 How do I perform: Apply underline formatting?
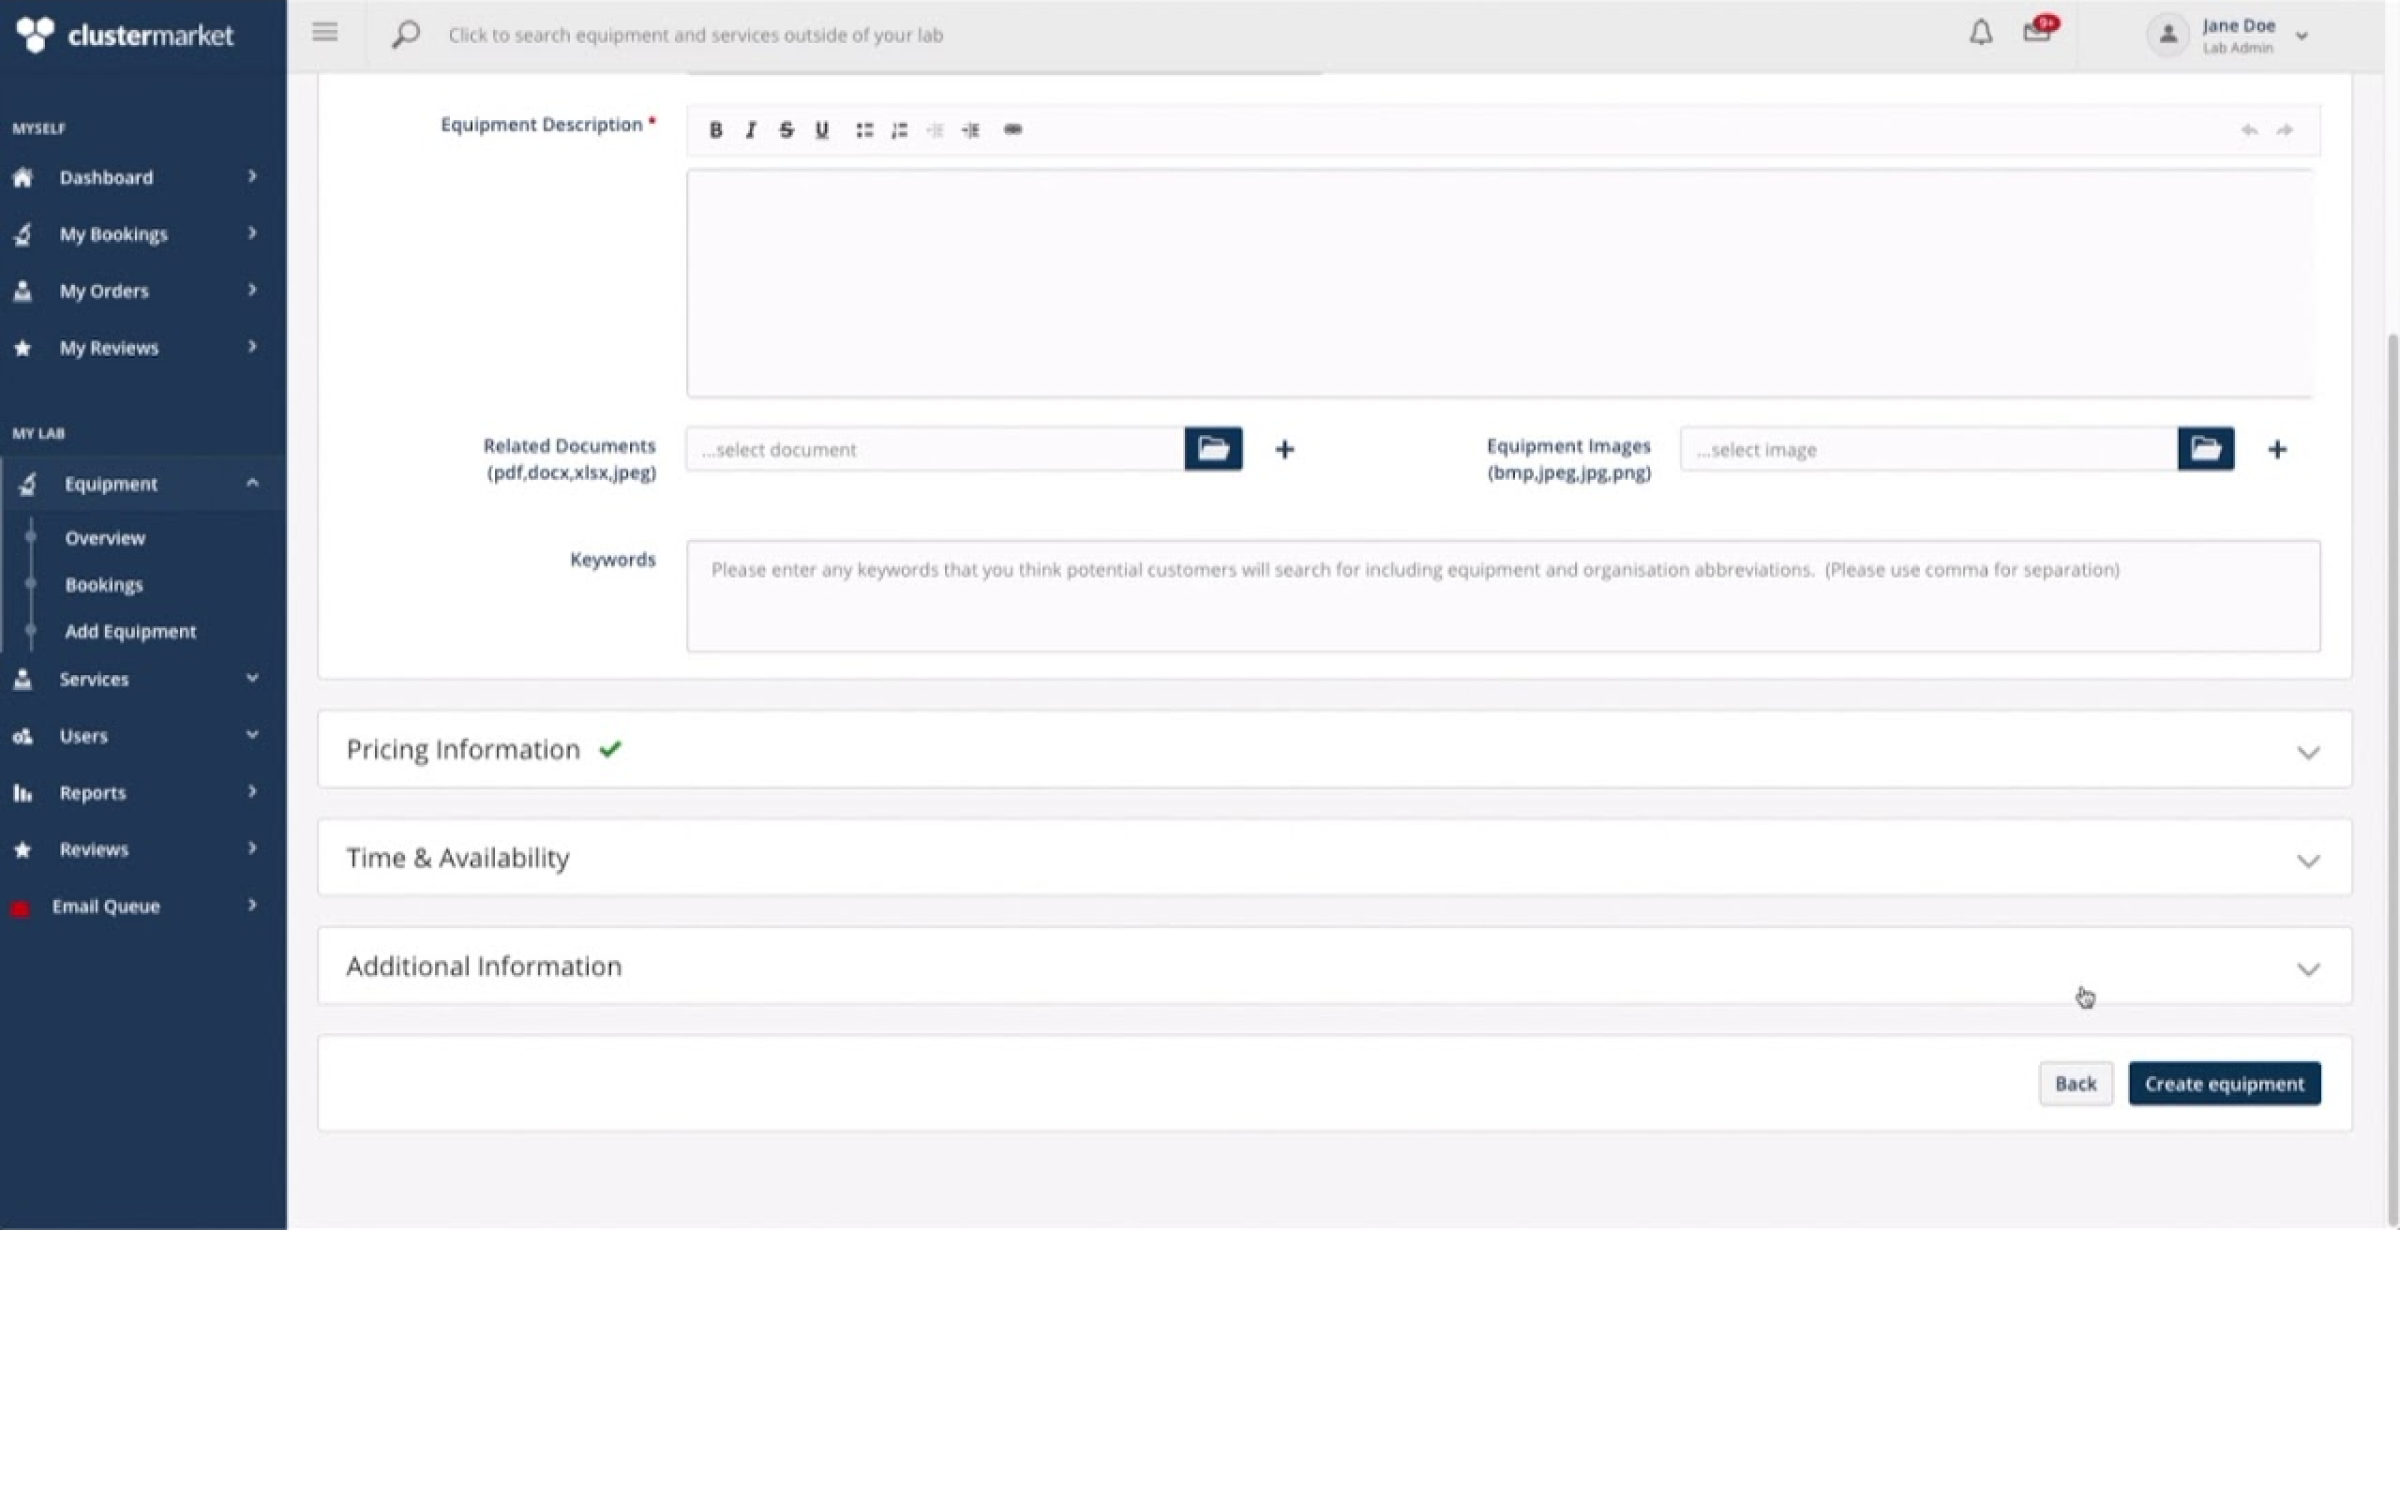(822, 130)
